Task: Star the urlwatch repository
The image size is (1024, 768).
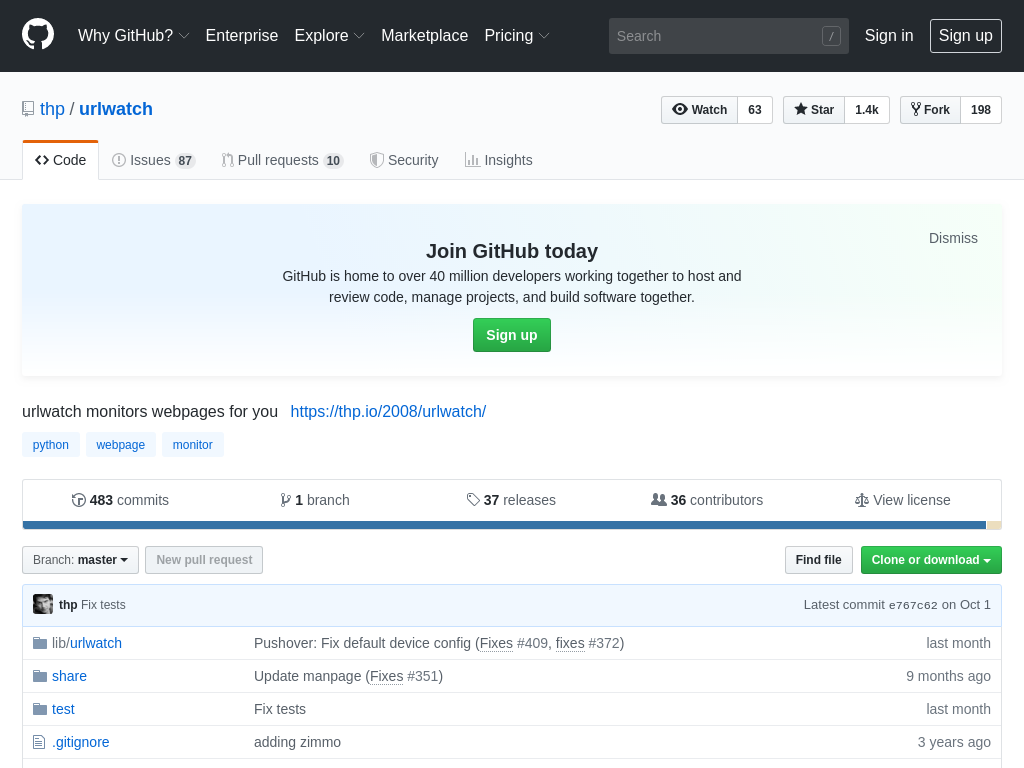Action: [x=814, y=110]
